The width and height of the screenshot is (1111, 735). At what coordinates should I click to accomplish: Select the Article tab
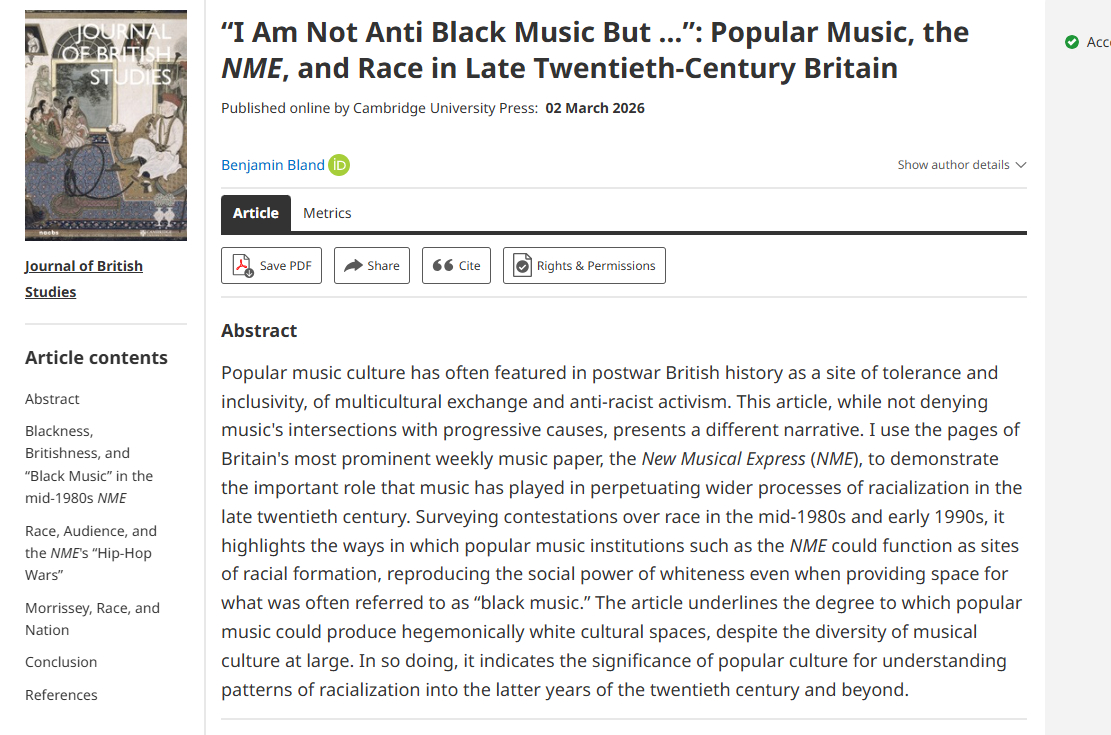(x=256, y=213)
